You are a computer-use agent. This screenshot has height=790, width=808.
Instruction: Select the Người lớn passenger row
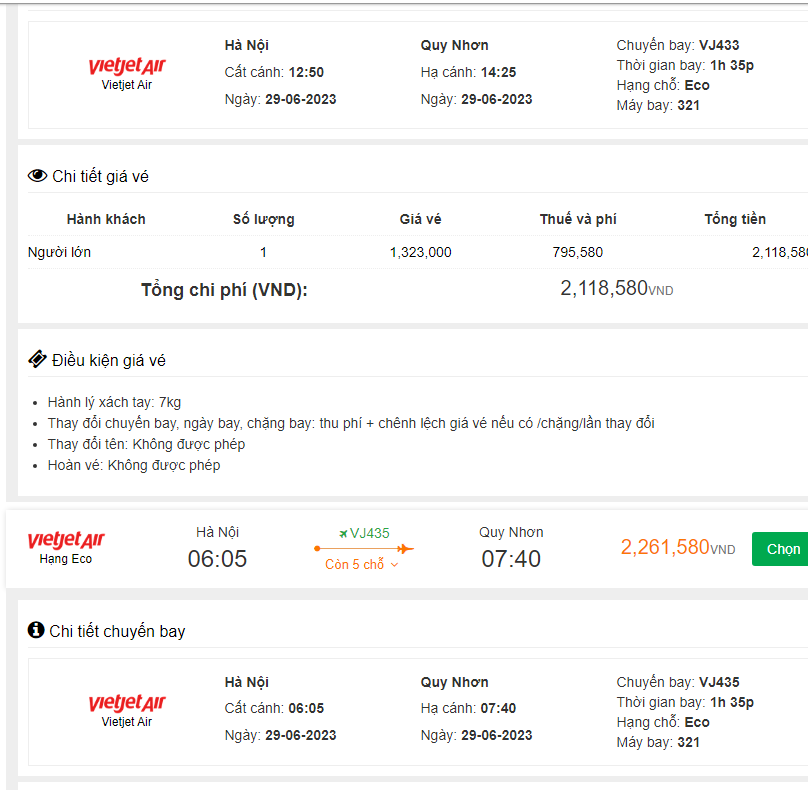[x=59, y=252]
